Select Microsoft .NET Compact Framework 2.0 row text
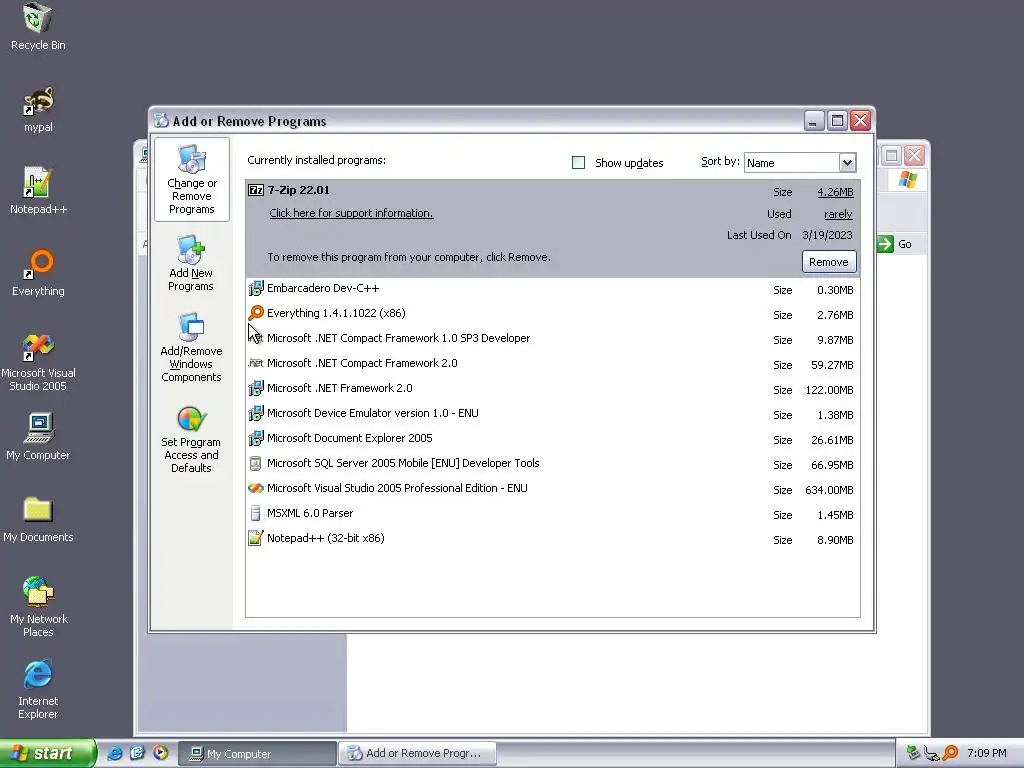Viewport: 1024px width, 768px height. [x=362, y=363]
